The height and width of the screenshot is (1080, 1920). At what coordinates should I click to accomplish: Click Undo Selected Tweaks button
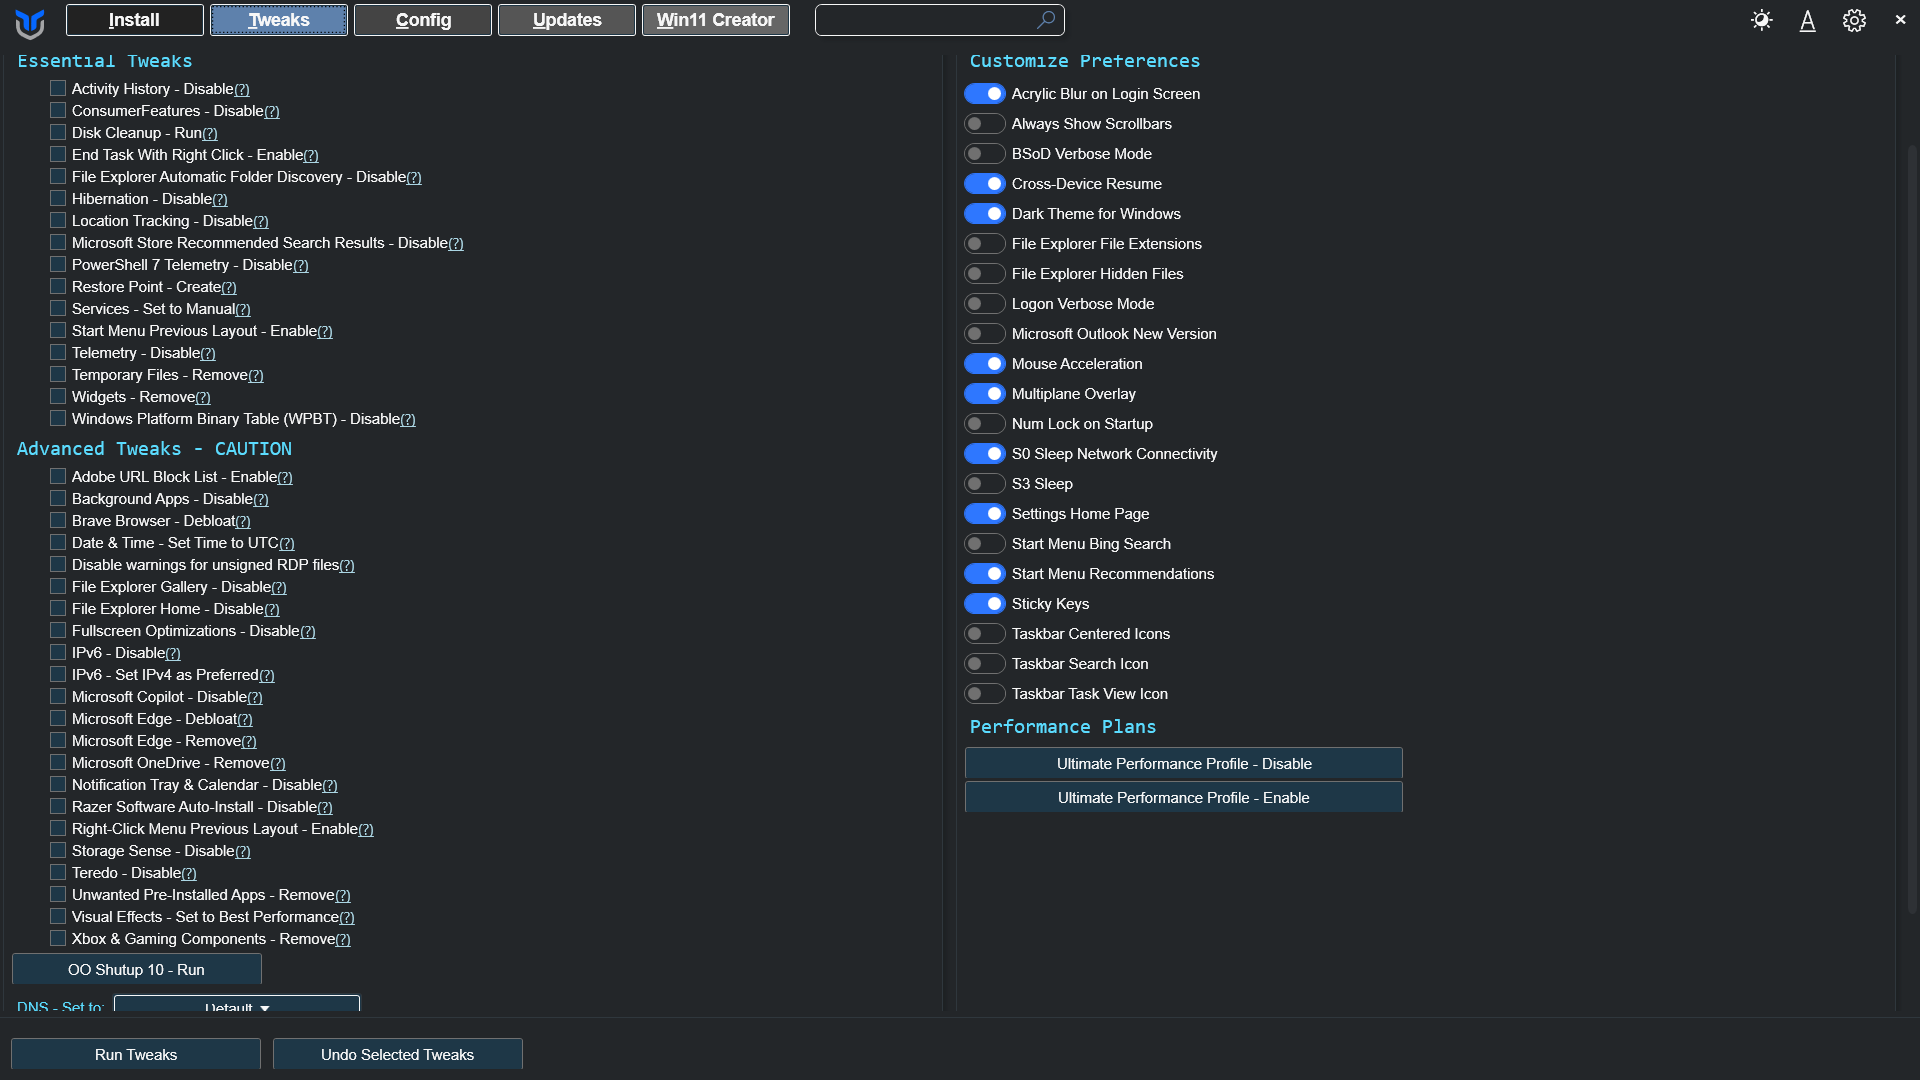click(x=398, y=1054)
